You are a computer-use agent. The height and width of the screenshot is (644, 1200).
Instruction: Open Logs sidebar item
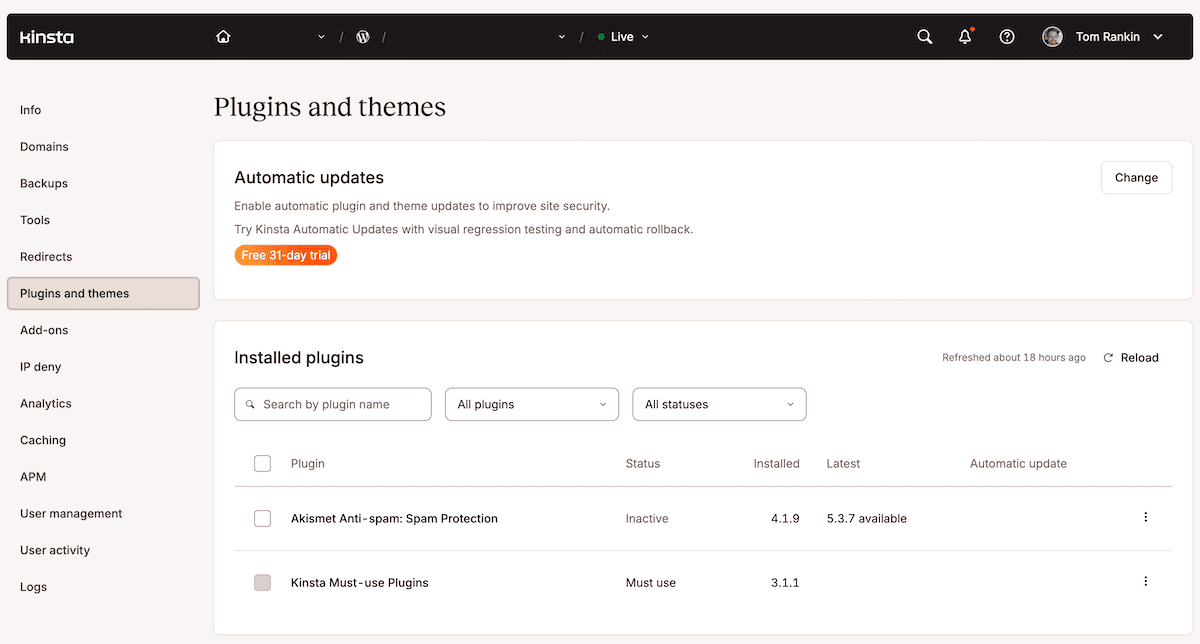point(33,587)
